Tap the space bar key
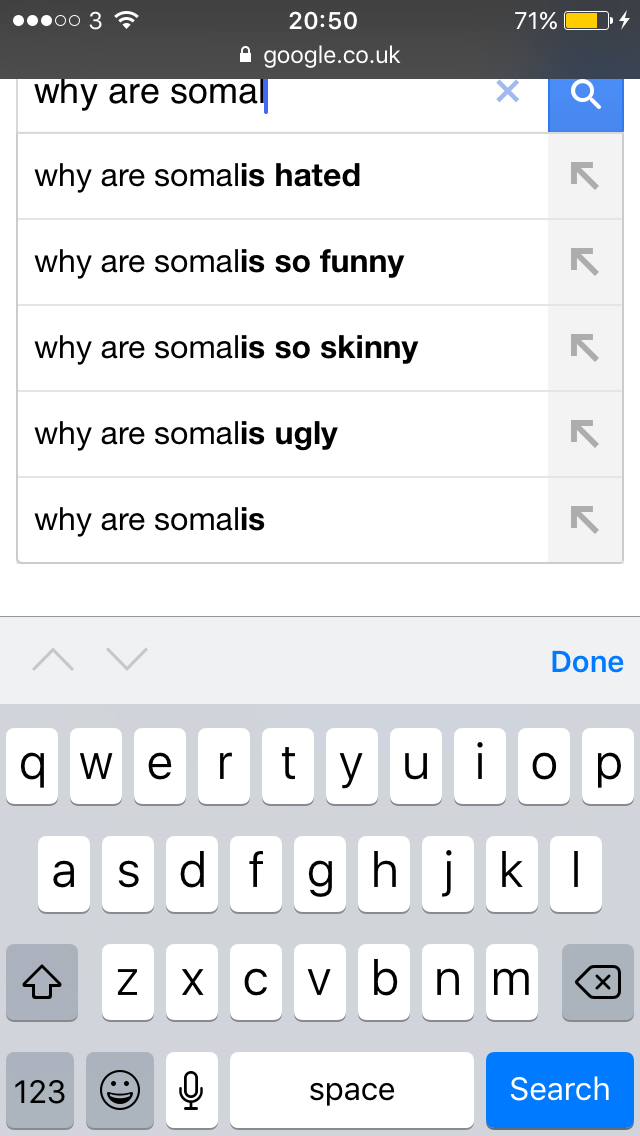The image size is (640, 1136). click(352, 1090)
